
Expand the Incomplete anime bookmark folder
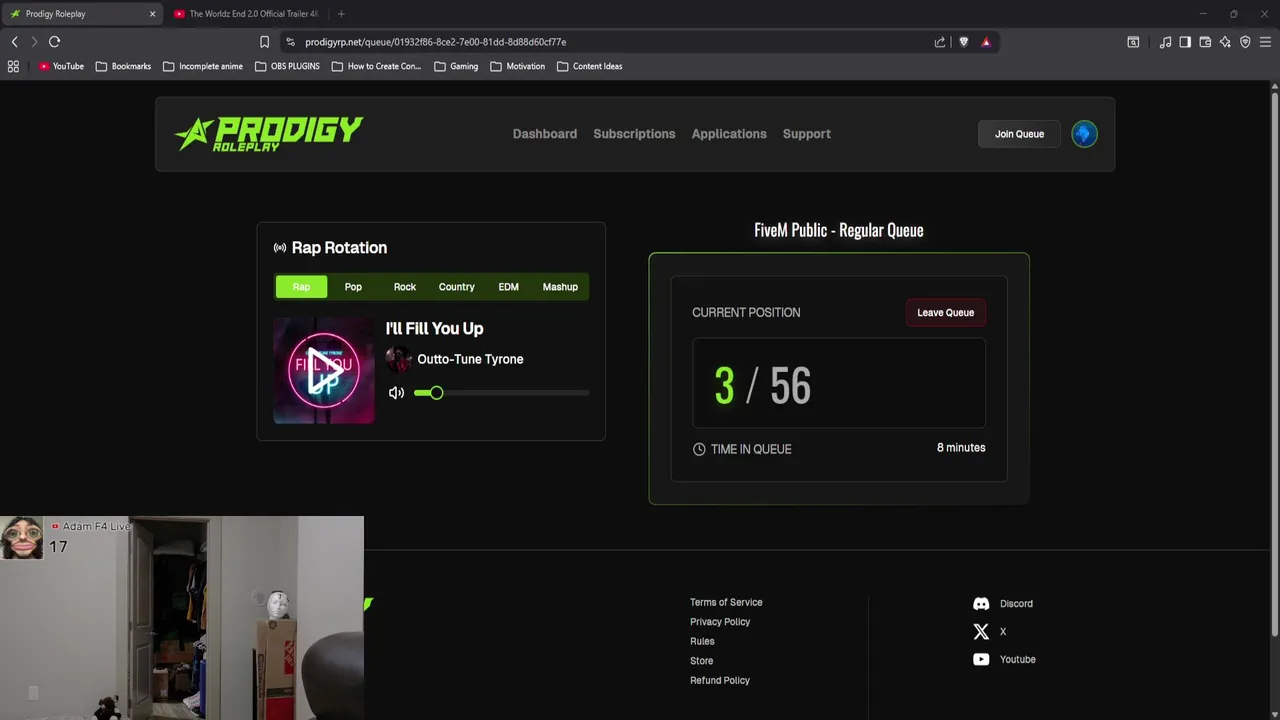click(202, 66)
